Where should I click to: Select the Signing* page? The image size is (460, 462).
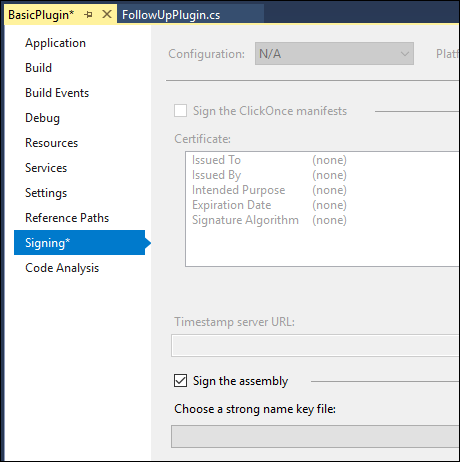(x=79, y=243)
